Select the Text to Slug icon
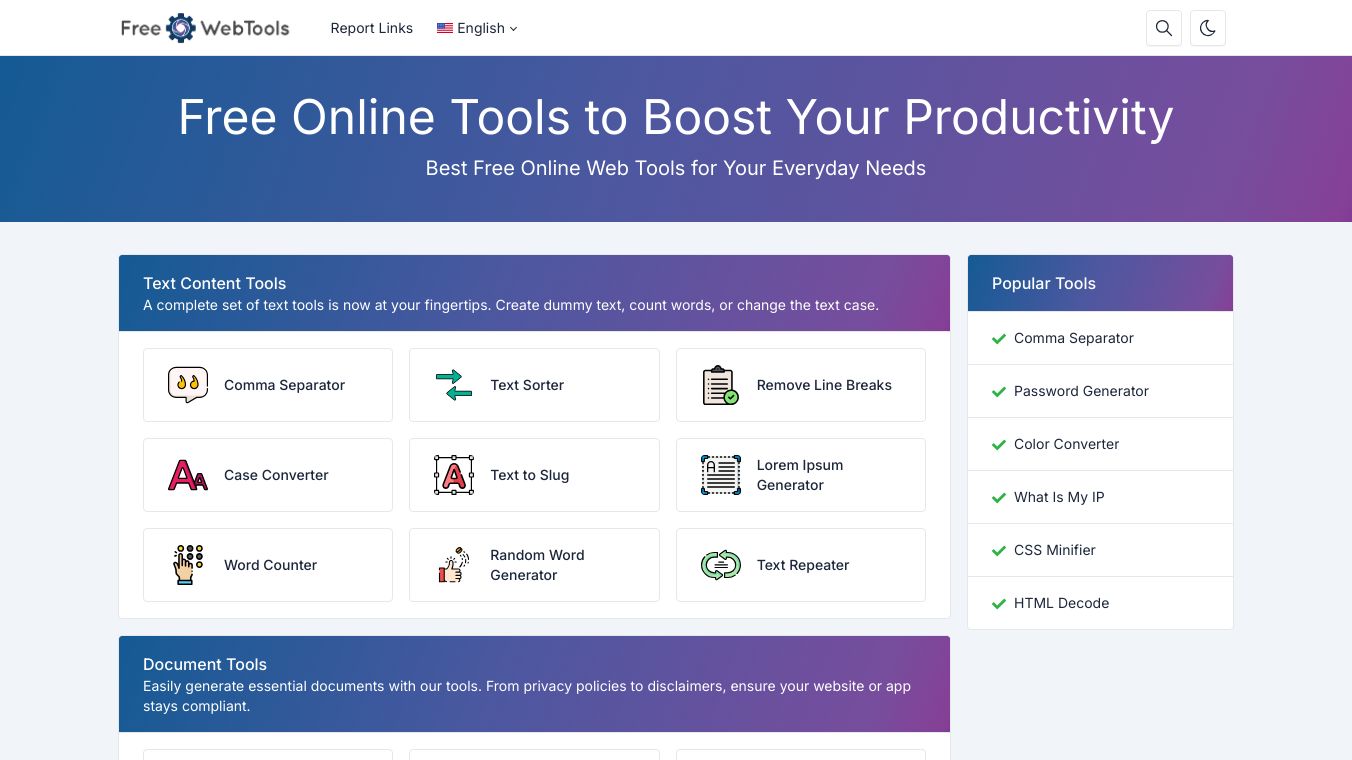 click(454, 475)
